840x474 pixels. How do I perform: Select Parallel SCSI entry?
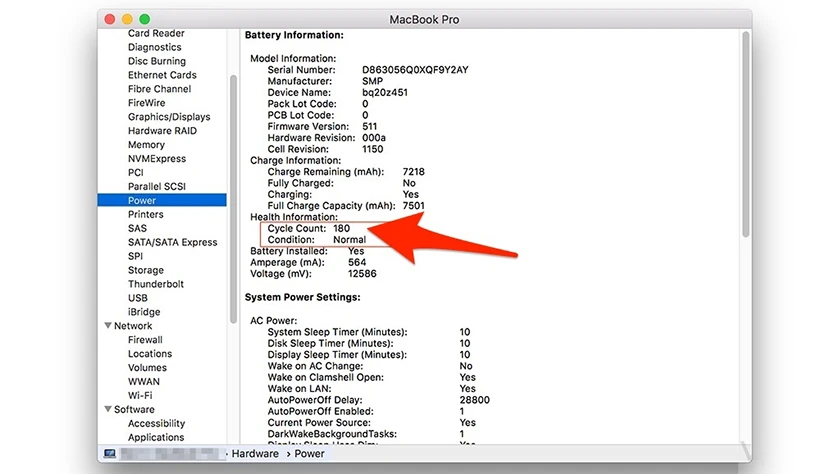pos(156,186)
